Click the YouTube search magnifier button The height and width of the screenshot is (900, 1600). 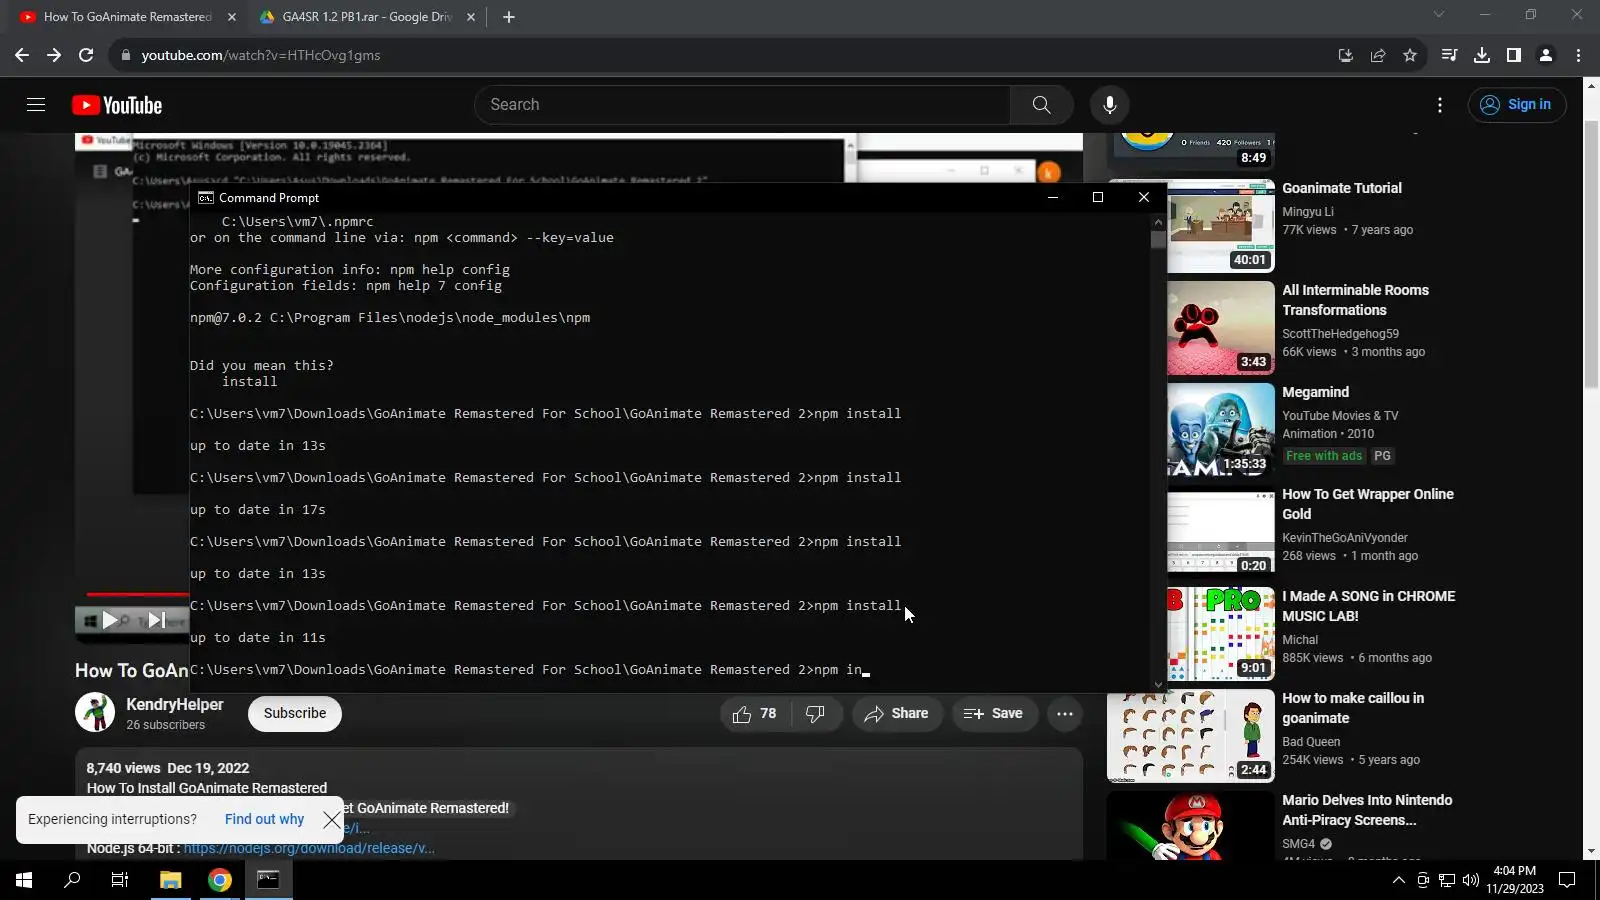tap(1041, 105)
